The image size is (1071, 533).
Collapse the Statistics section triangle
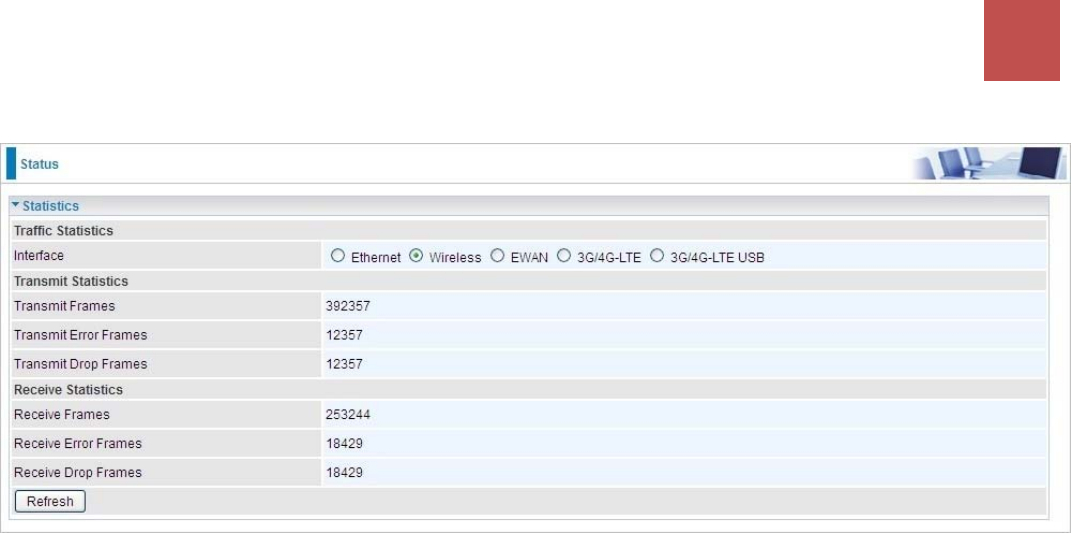click(x=16, y=205)
